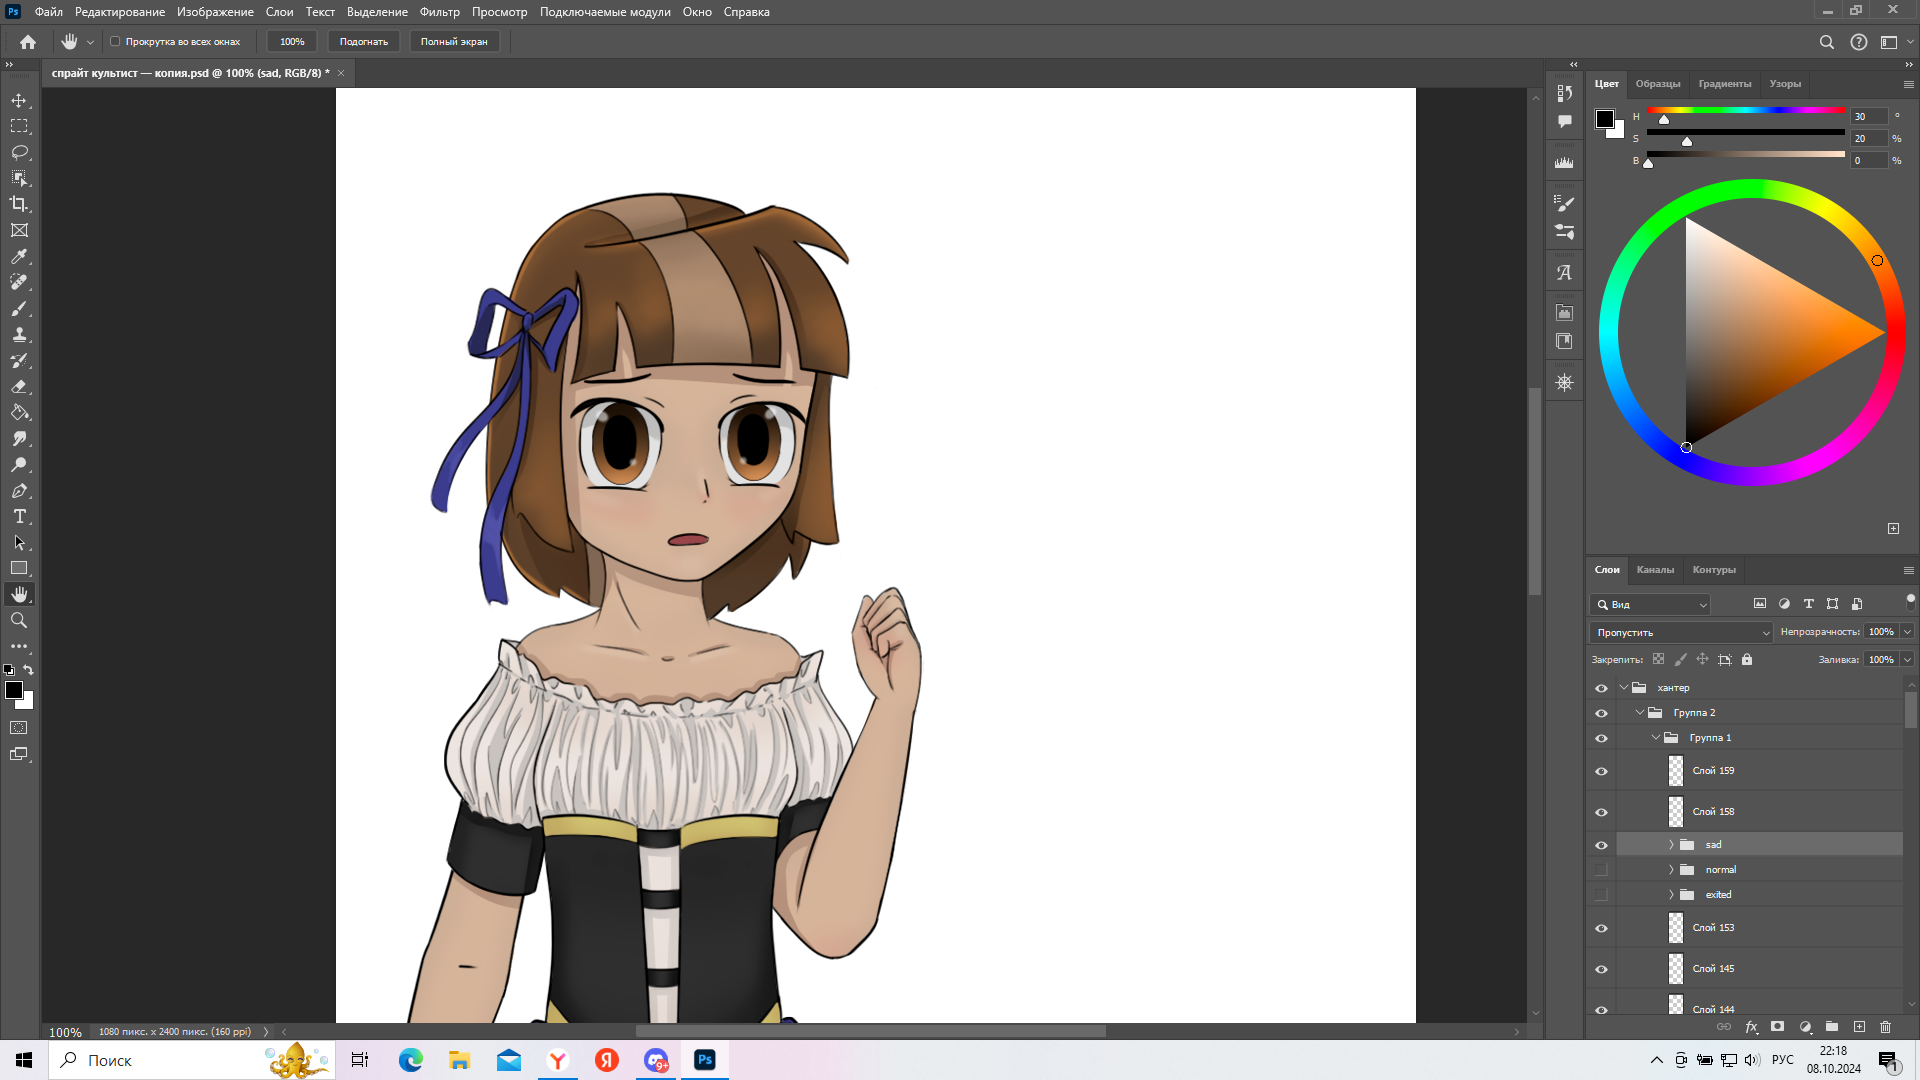Select the Move tool

(19, 100)
